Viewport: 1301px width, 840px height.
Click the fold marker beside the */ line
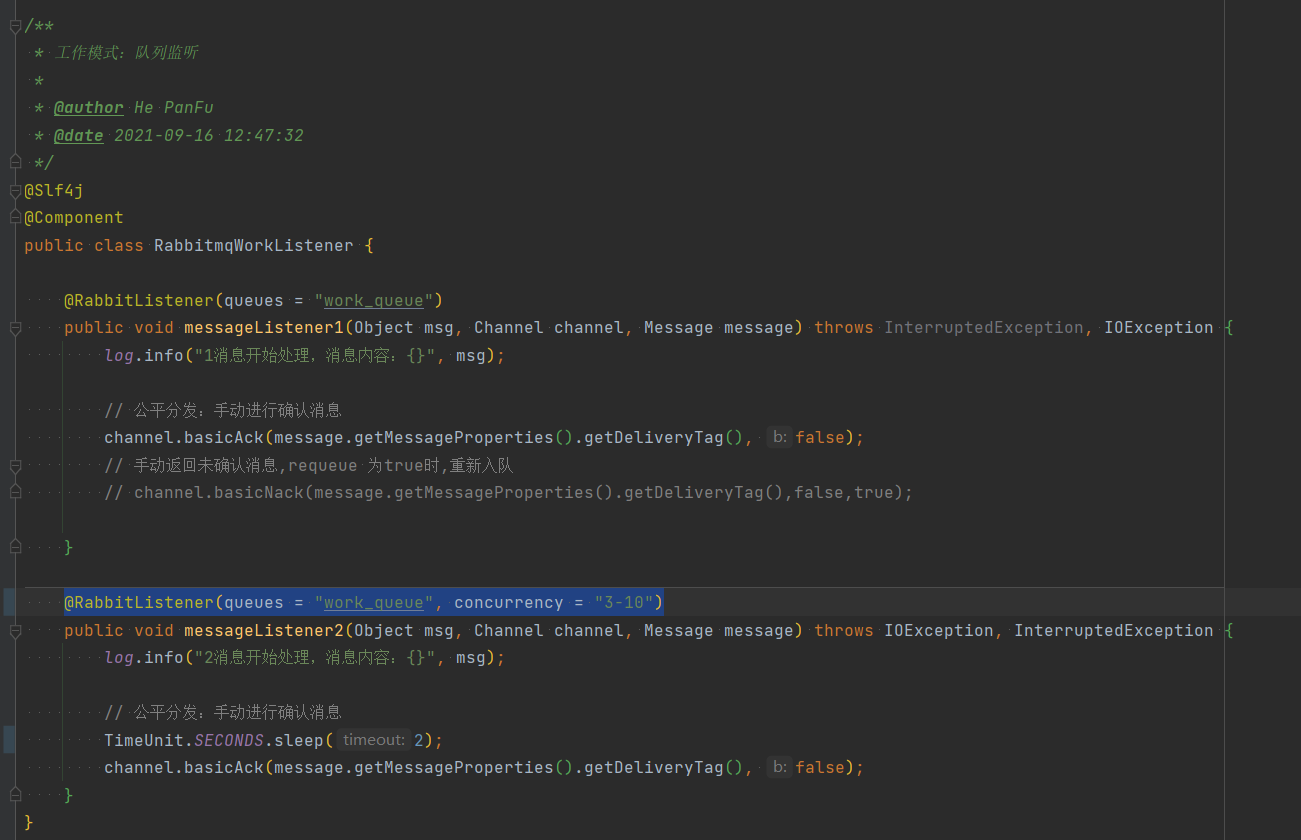(15, 162)
